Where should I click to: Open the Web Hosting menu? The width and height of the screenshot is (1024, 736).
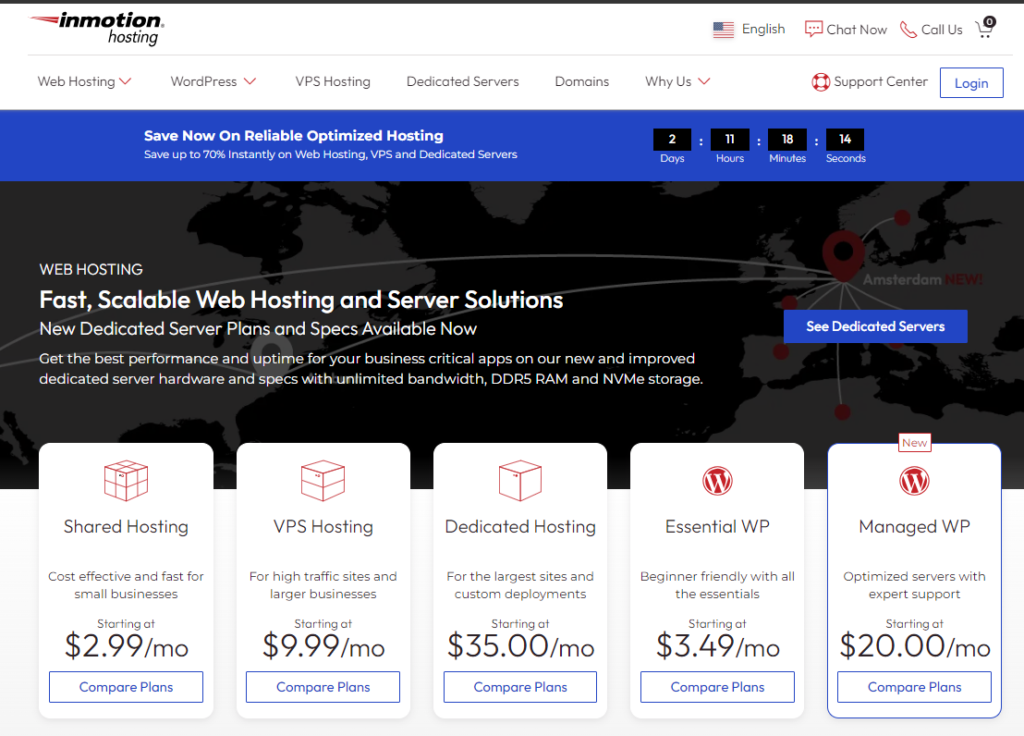(76, 82)
